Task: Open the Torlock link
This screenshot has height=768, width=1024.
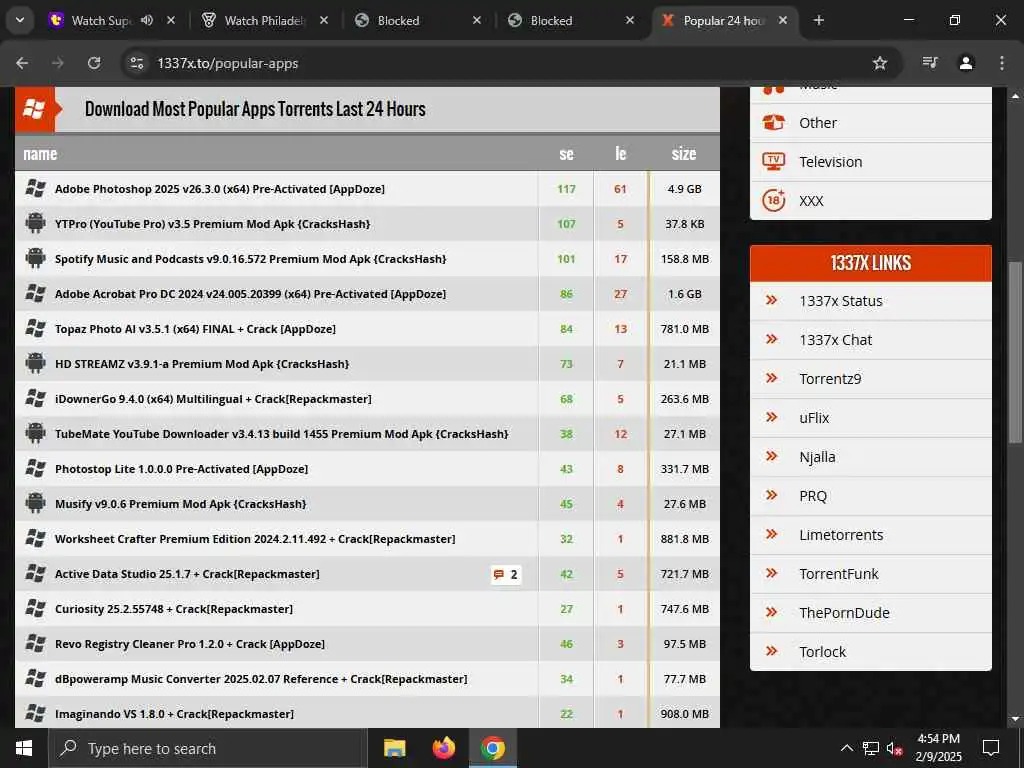Action: pos(822,652)
